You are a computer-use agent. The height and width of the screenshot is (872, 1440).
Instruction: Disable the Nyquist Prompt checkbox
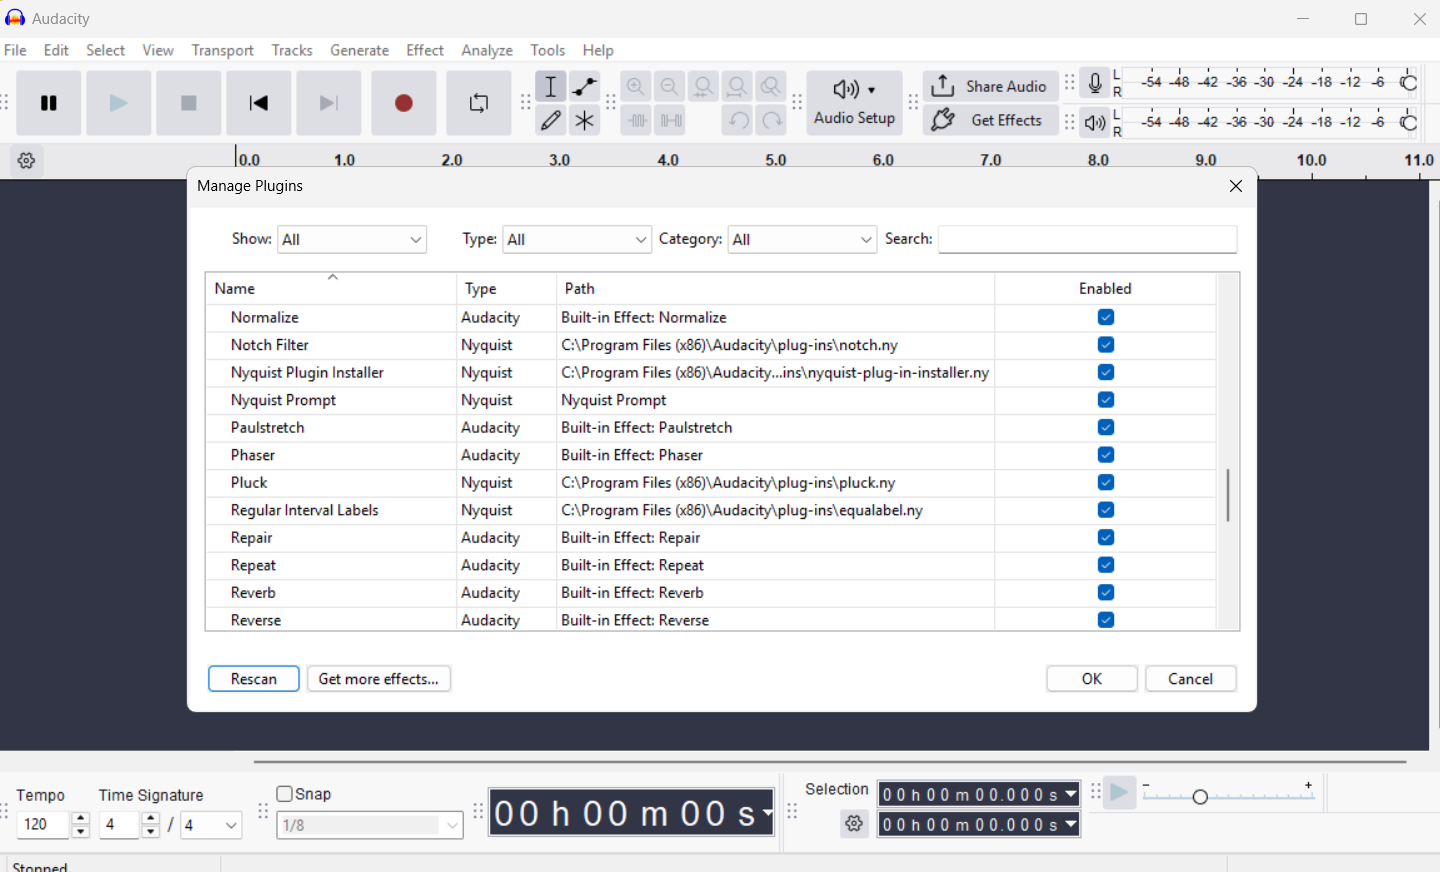tap(1105, 400)
